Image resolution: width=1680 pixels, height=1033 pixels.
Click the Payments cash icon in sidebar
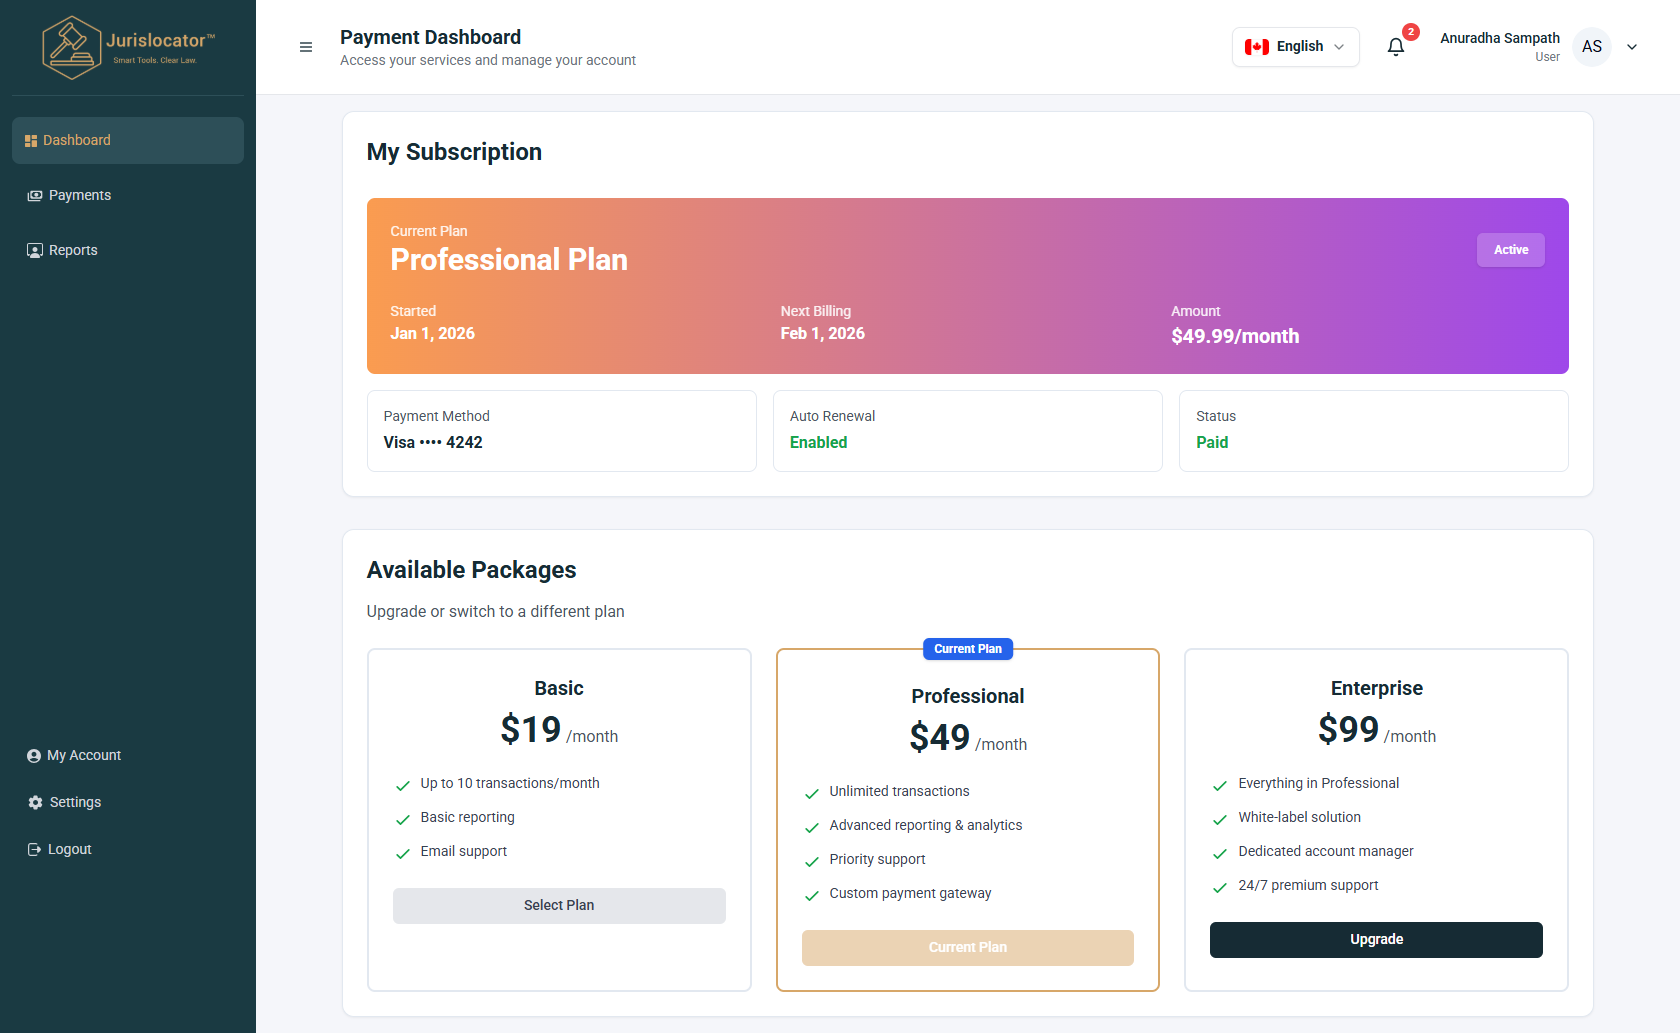35,196
